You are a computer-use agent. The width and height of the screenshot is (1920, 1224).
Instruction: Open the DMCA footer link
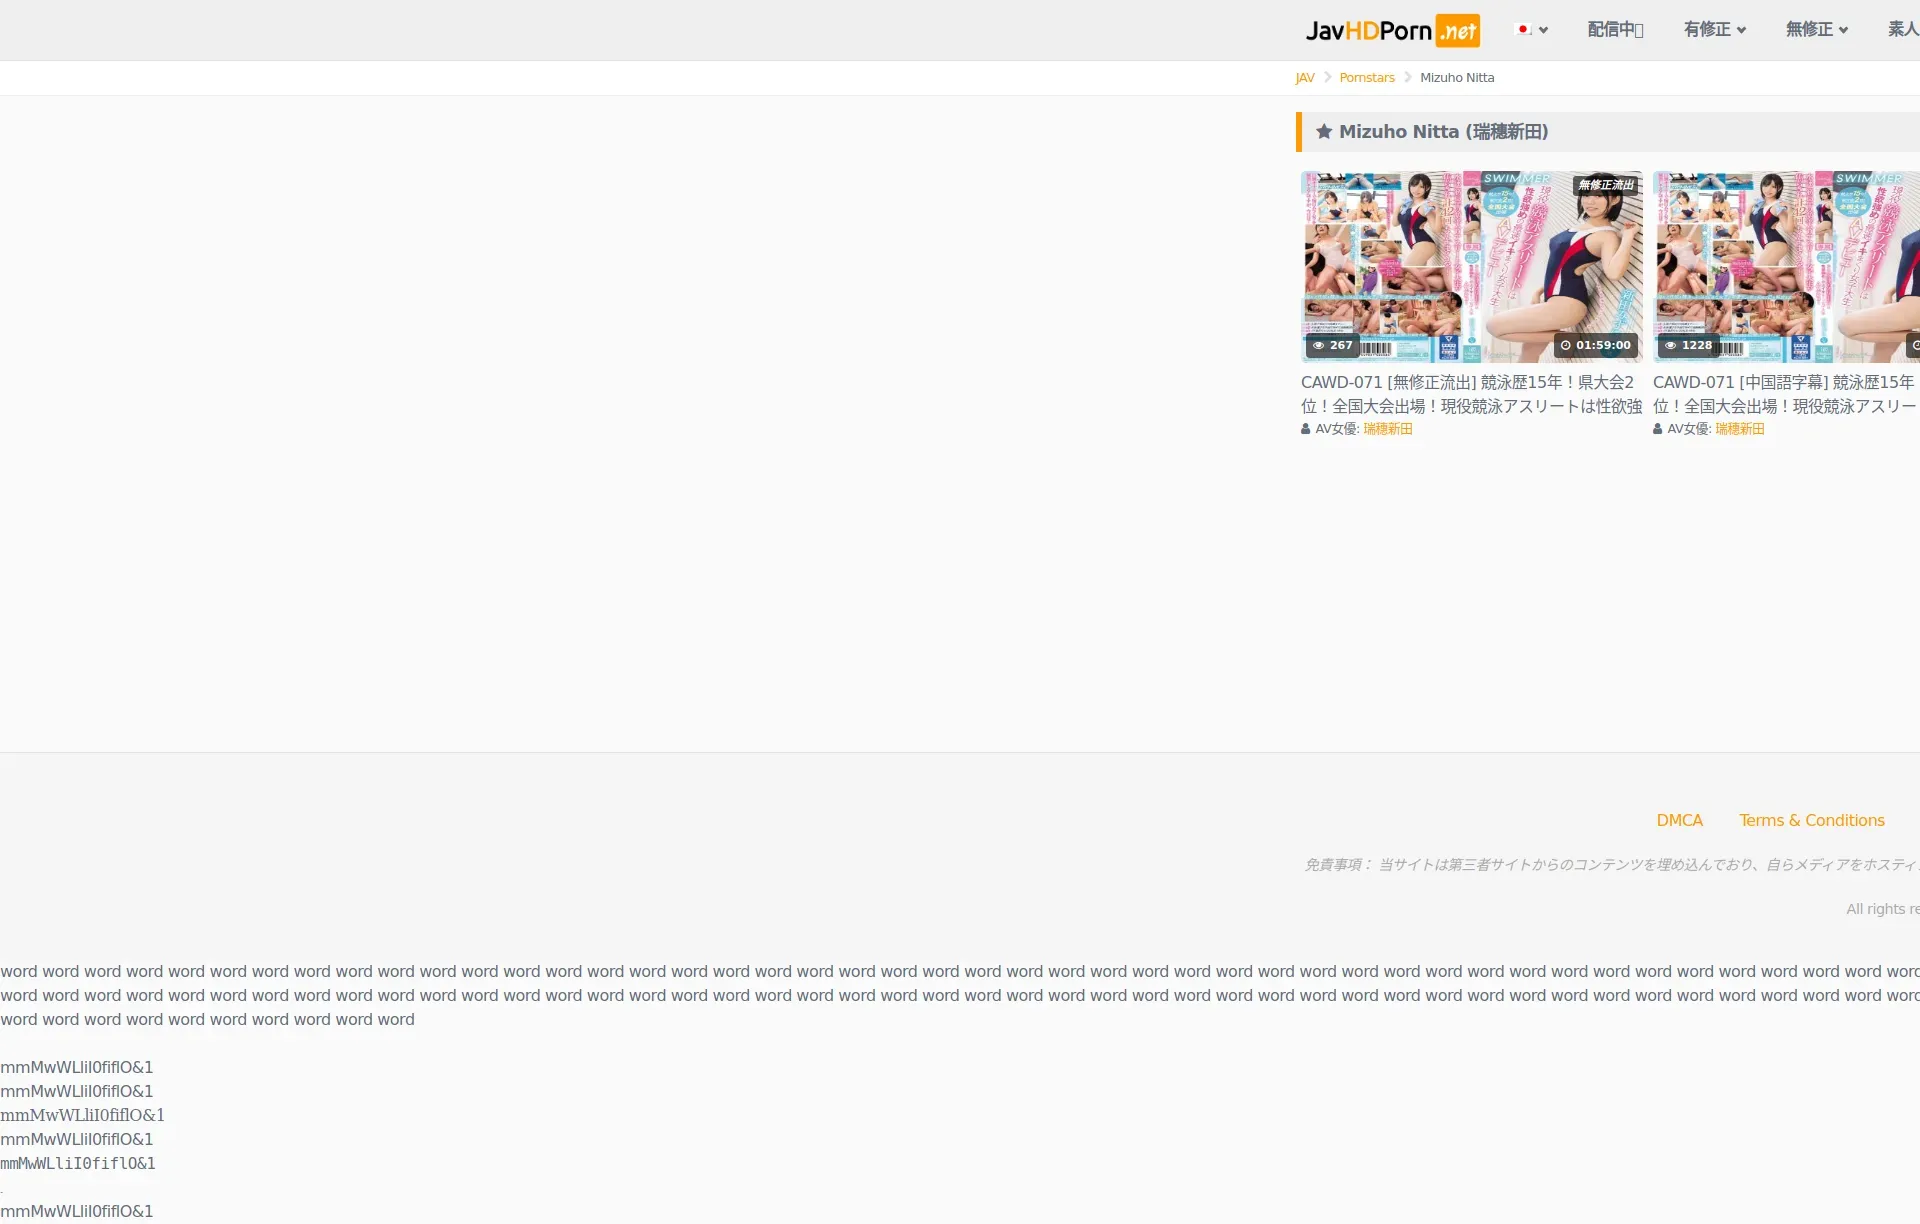[1679, 820]
